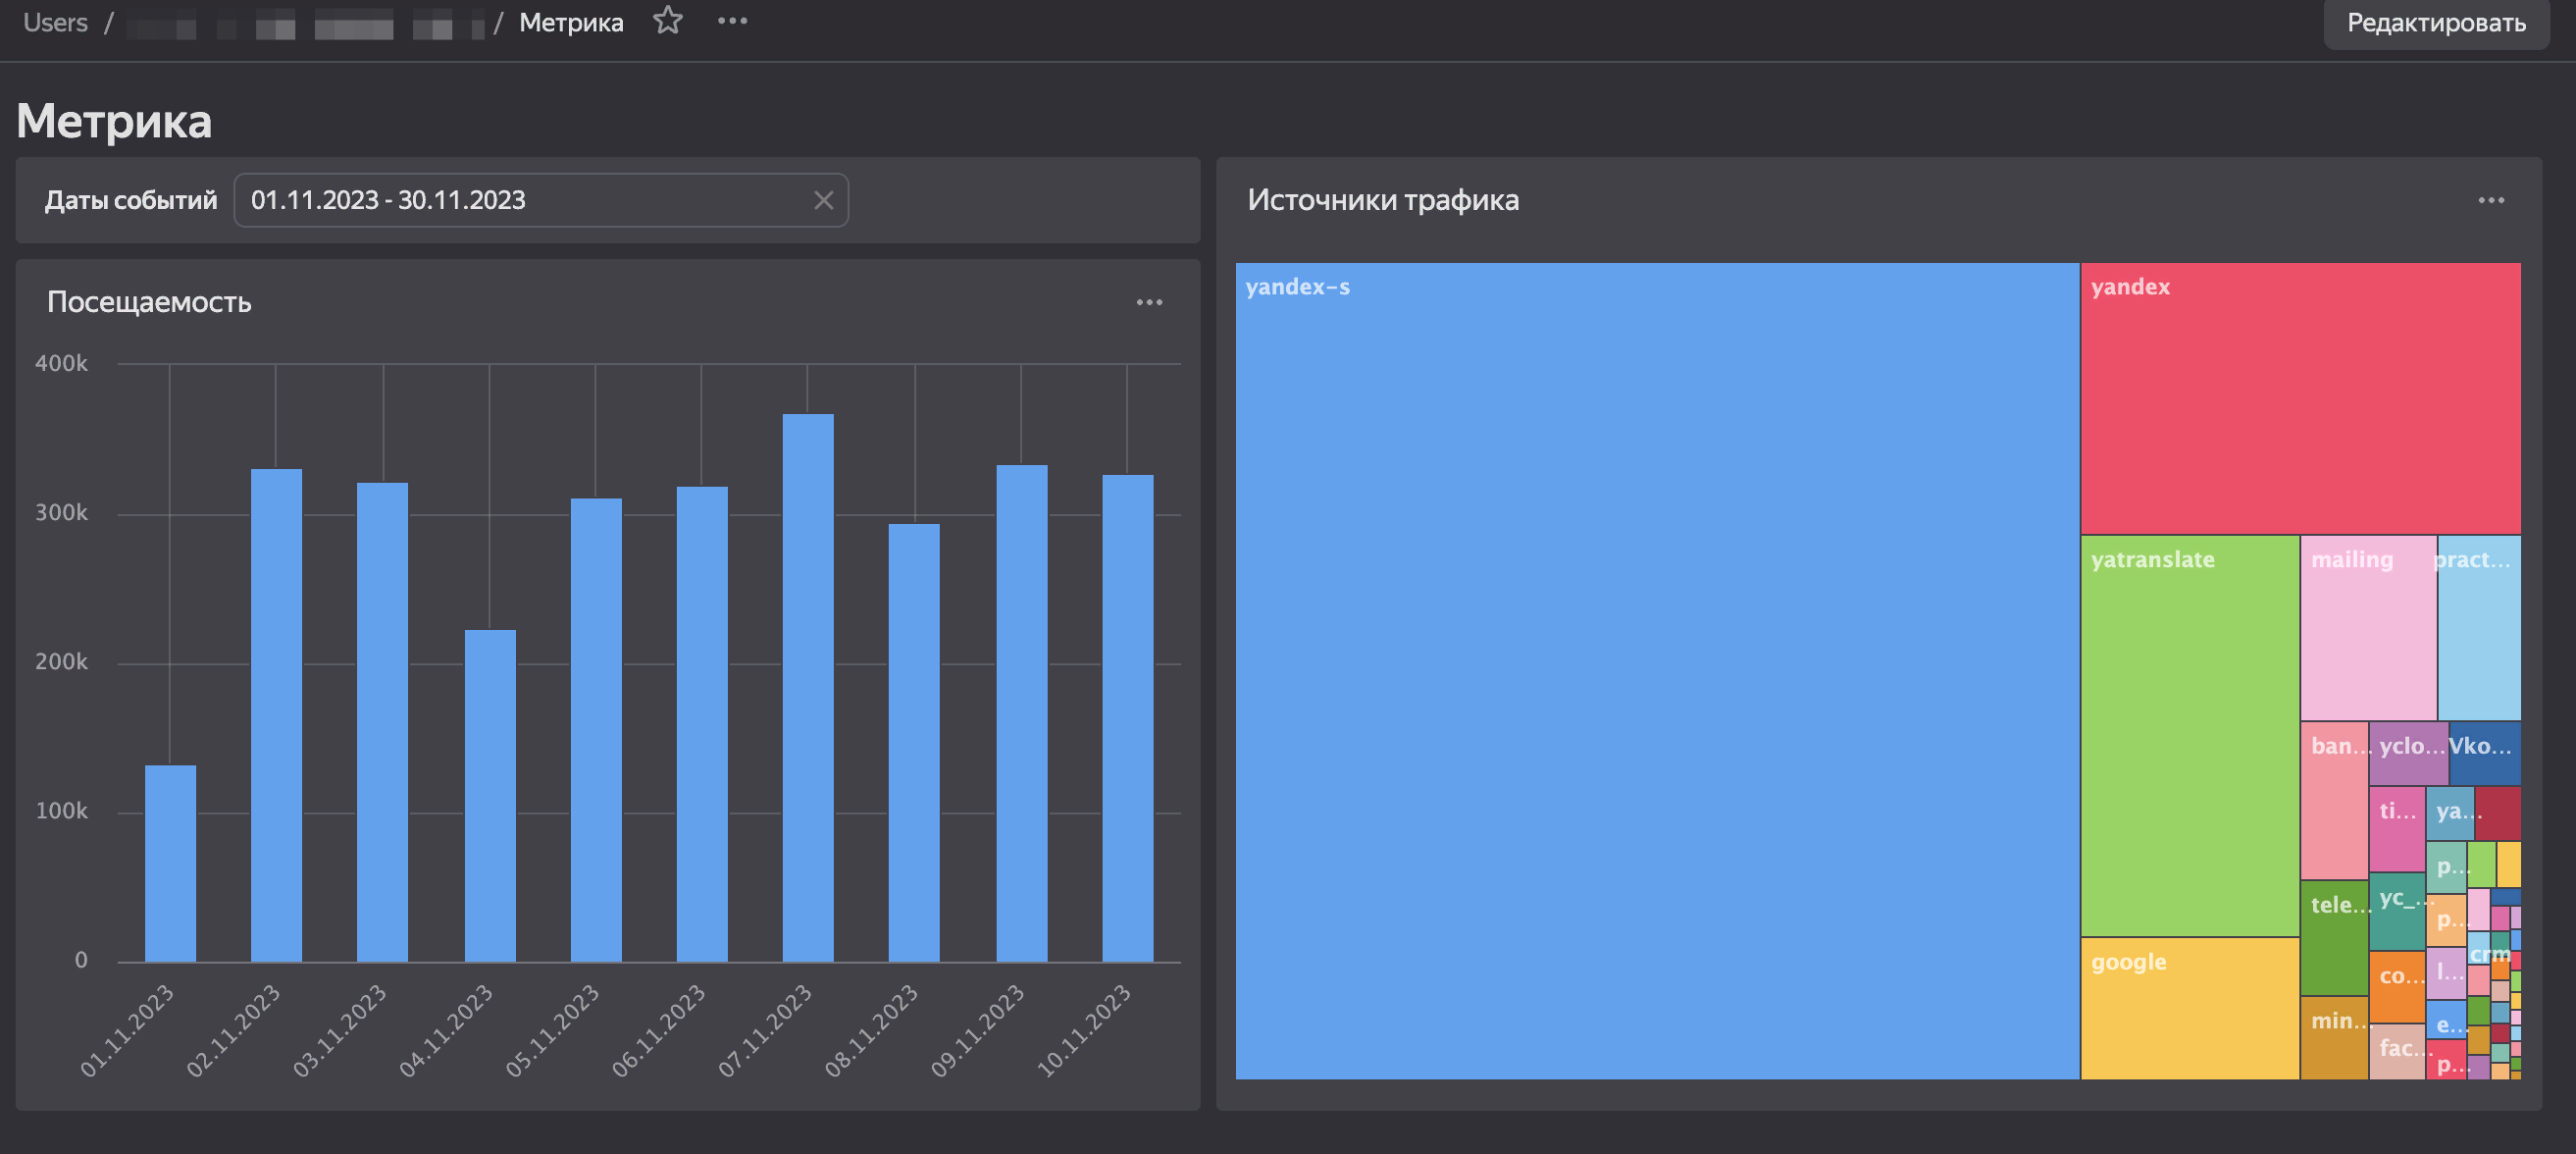The height and width of the screenshot is (1154, 2576).
Task: Click the bar for 01.11.2023
Action: pyautogui.click(x=170, y=863)
